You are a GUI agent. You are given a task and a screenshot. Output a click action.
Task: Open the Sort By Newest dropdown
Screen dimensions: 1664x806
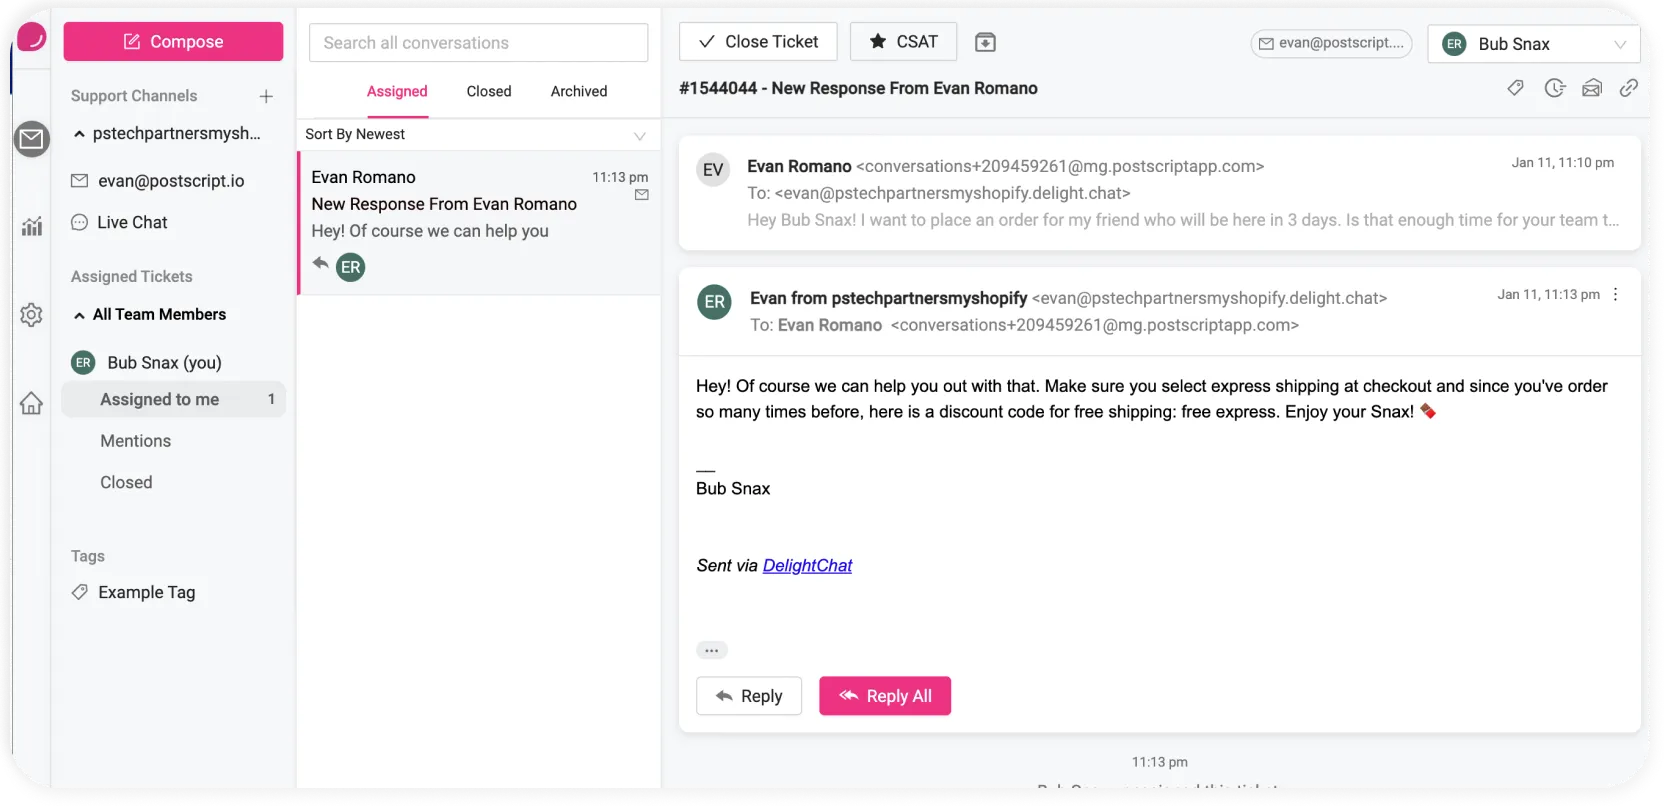pyautogui.click(x=478, y=135)
